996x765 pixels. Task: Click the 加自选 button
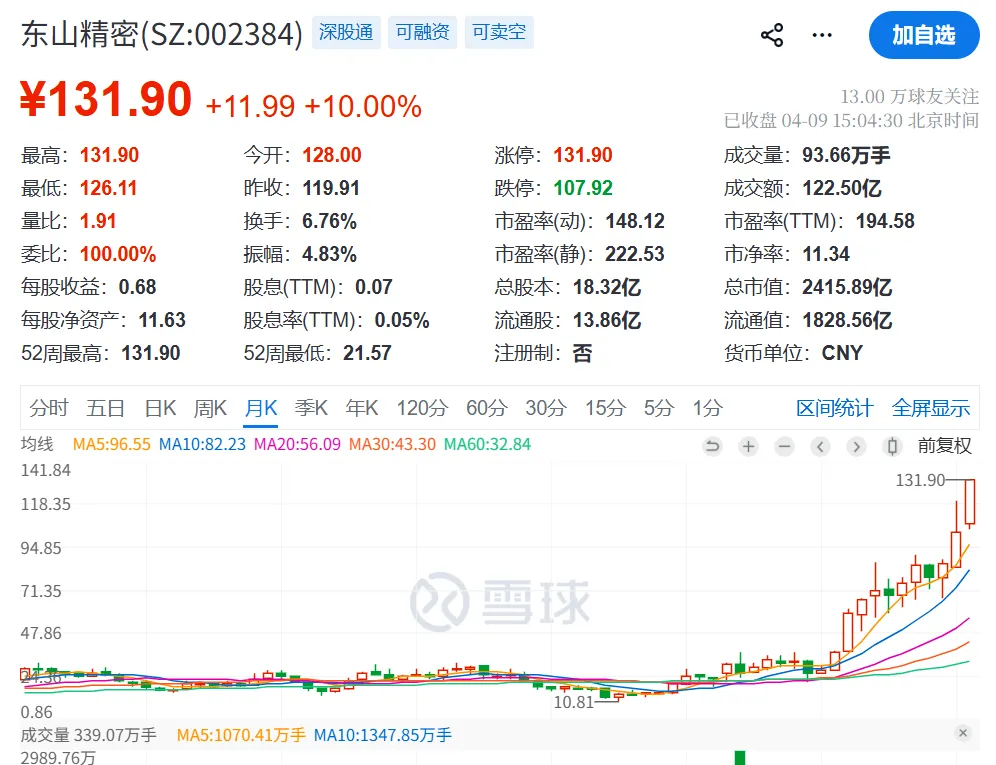924,34
